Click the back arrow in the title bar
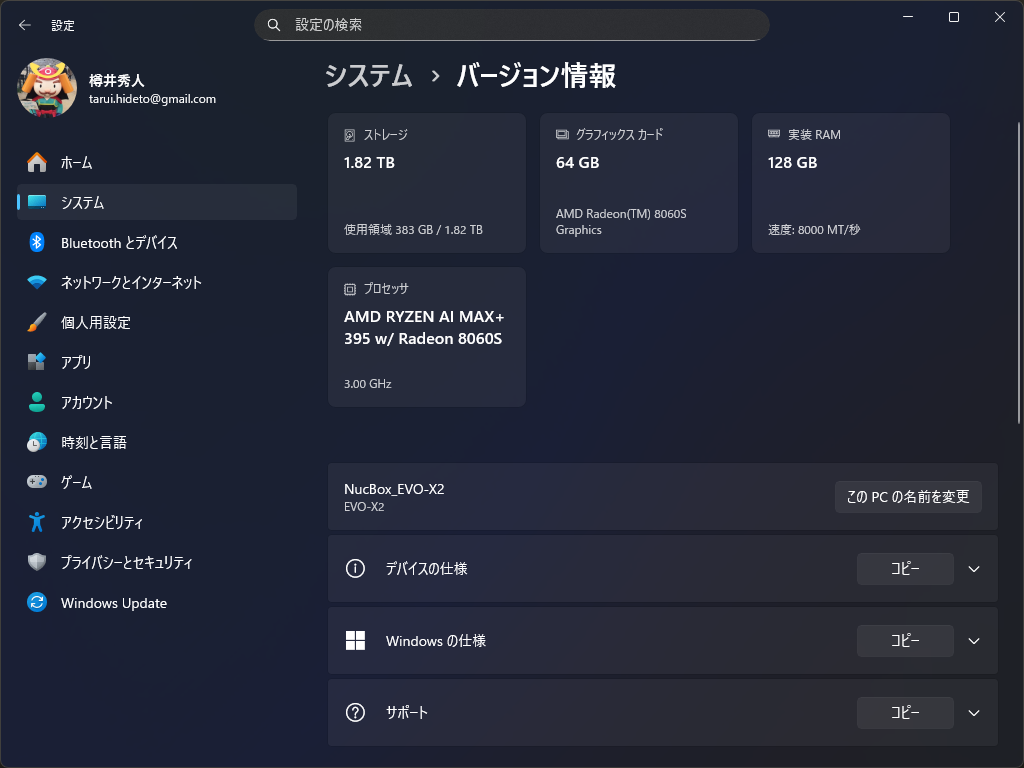This screenshot has height=768, width=1024. click(x=23, y=25)
